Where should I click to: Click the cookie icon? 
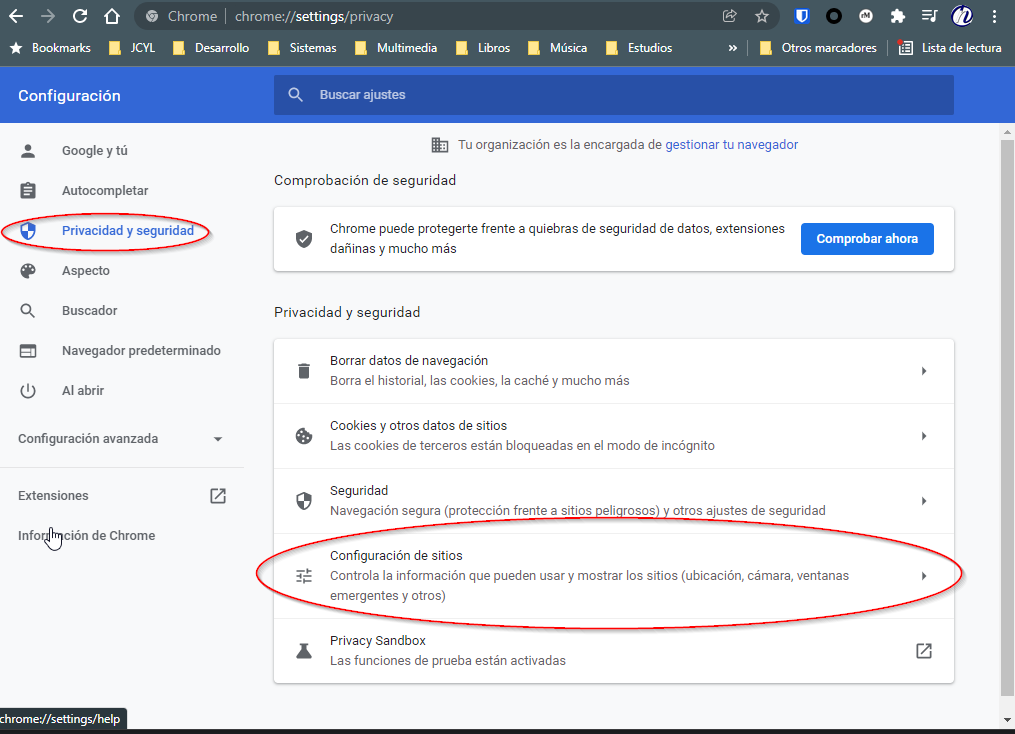coord(304,436)
